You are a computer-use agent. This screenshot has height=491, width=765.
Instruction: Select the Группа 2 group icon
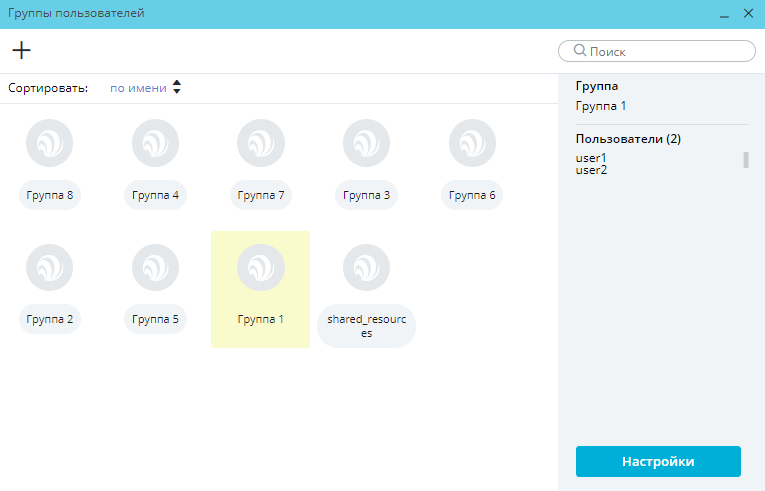(50, 268)
